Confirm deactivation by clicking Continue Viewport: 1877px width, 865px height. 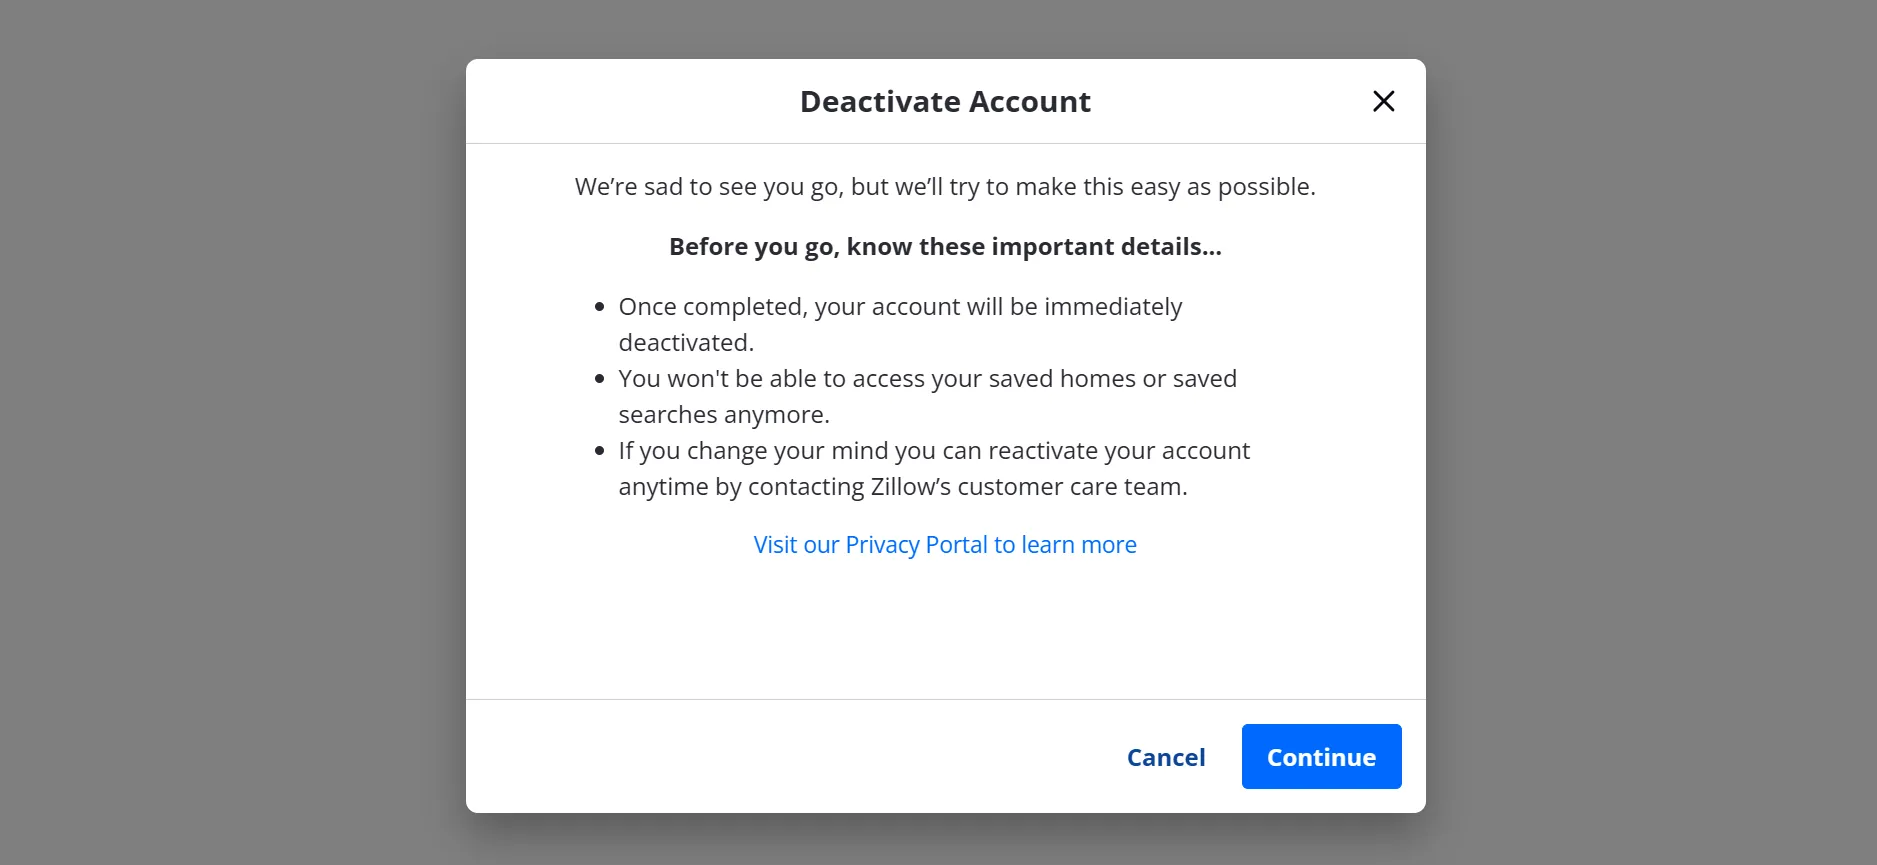click(1321, 757)
